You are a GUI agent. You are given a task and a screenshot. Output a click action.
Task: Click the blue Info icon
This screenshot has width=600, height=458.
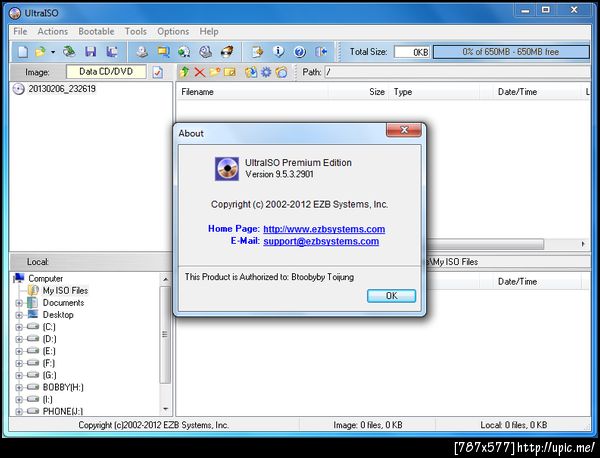(279, 52)
